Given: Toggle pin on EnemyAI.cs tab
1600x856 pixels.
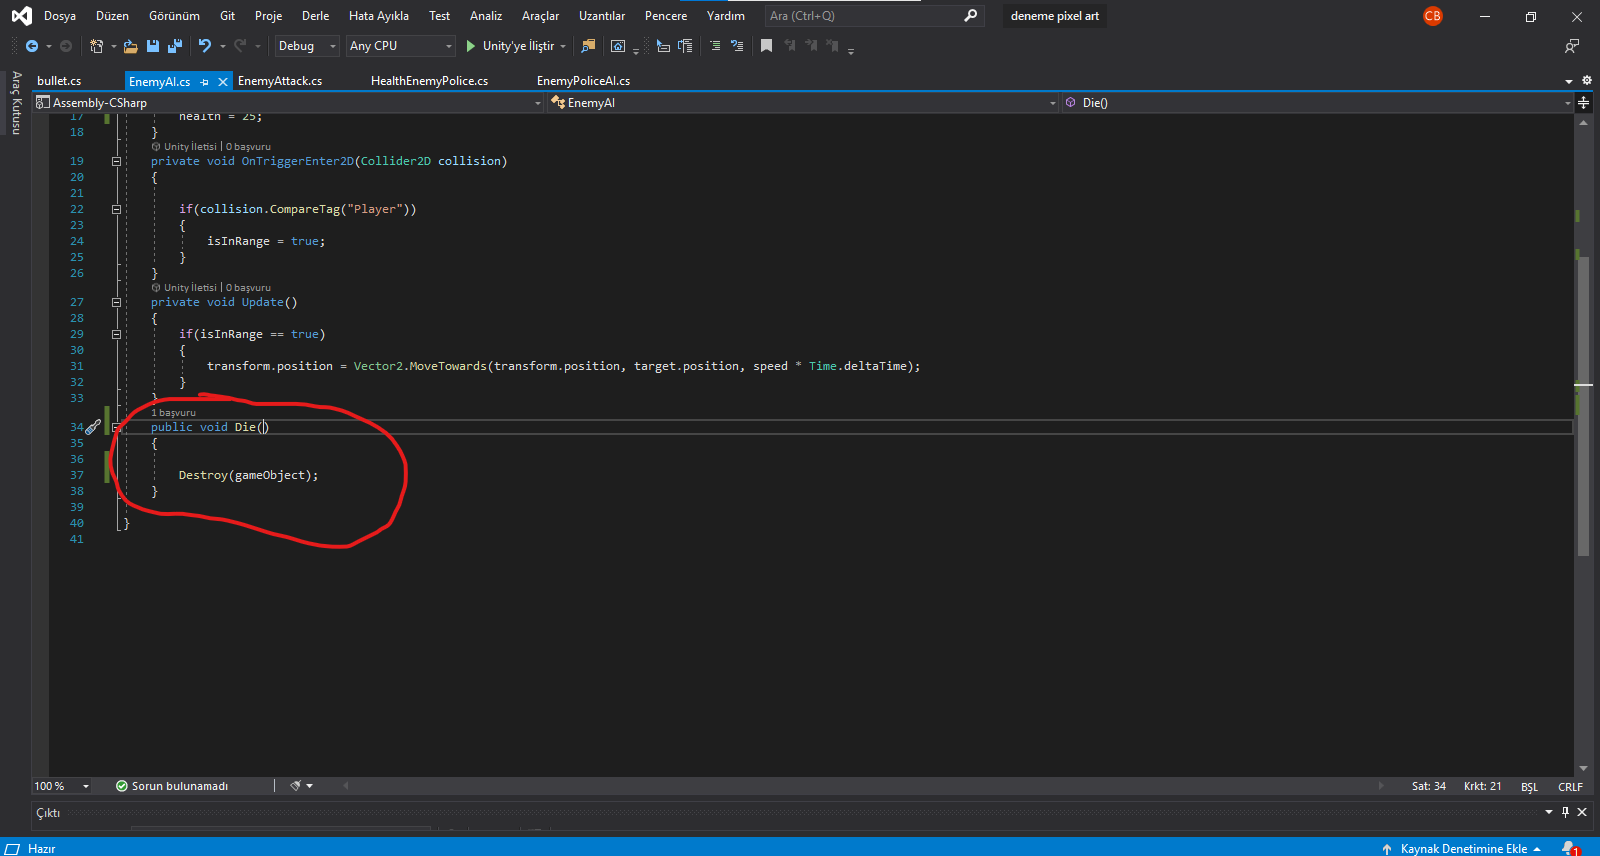Looking at the screenshot, I should 205,82.
